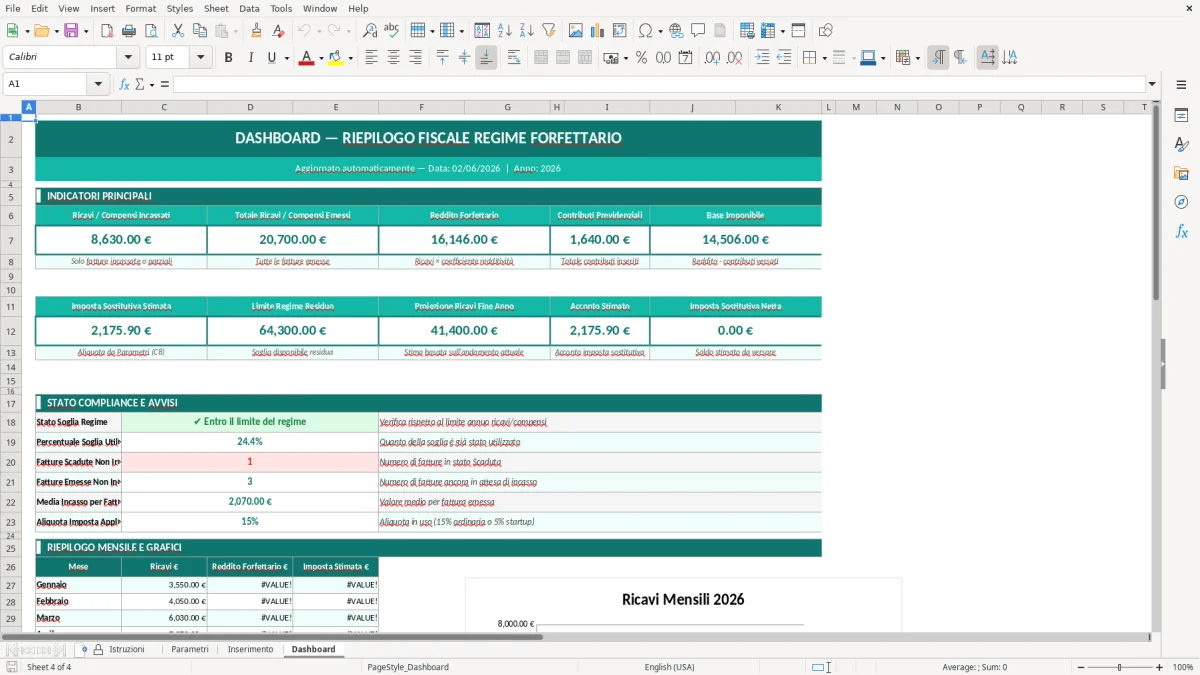Screen dimensions: 1200x675
Task: Toggle AutoFilter funnel icon
Action: 548,31
